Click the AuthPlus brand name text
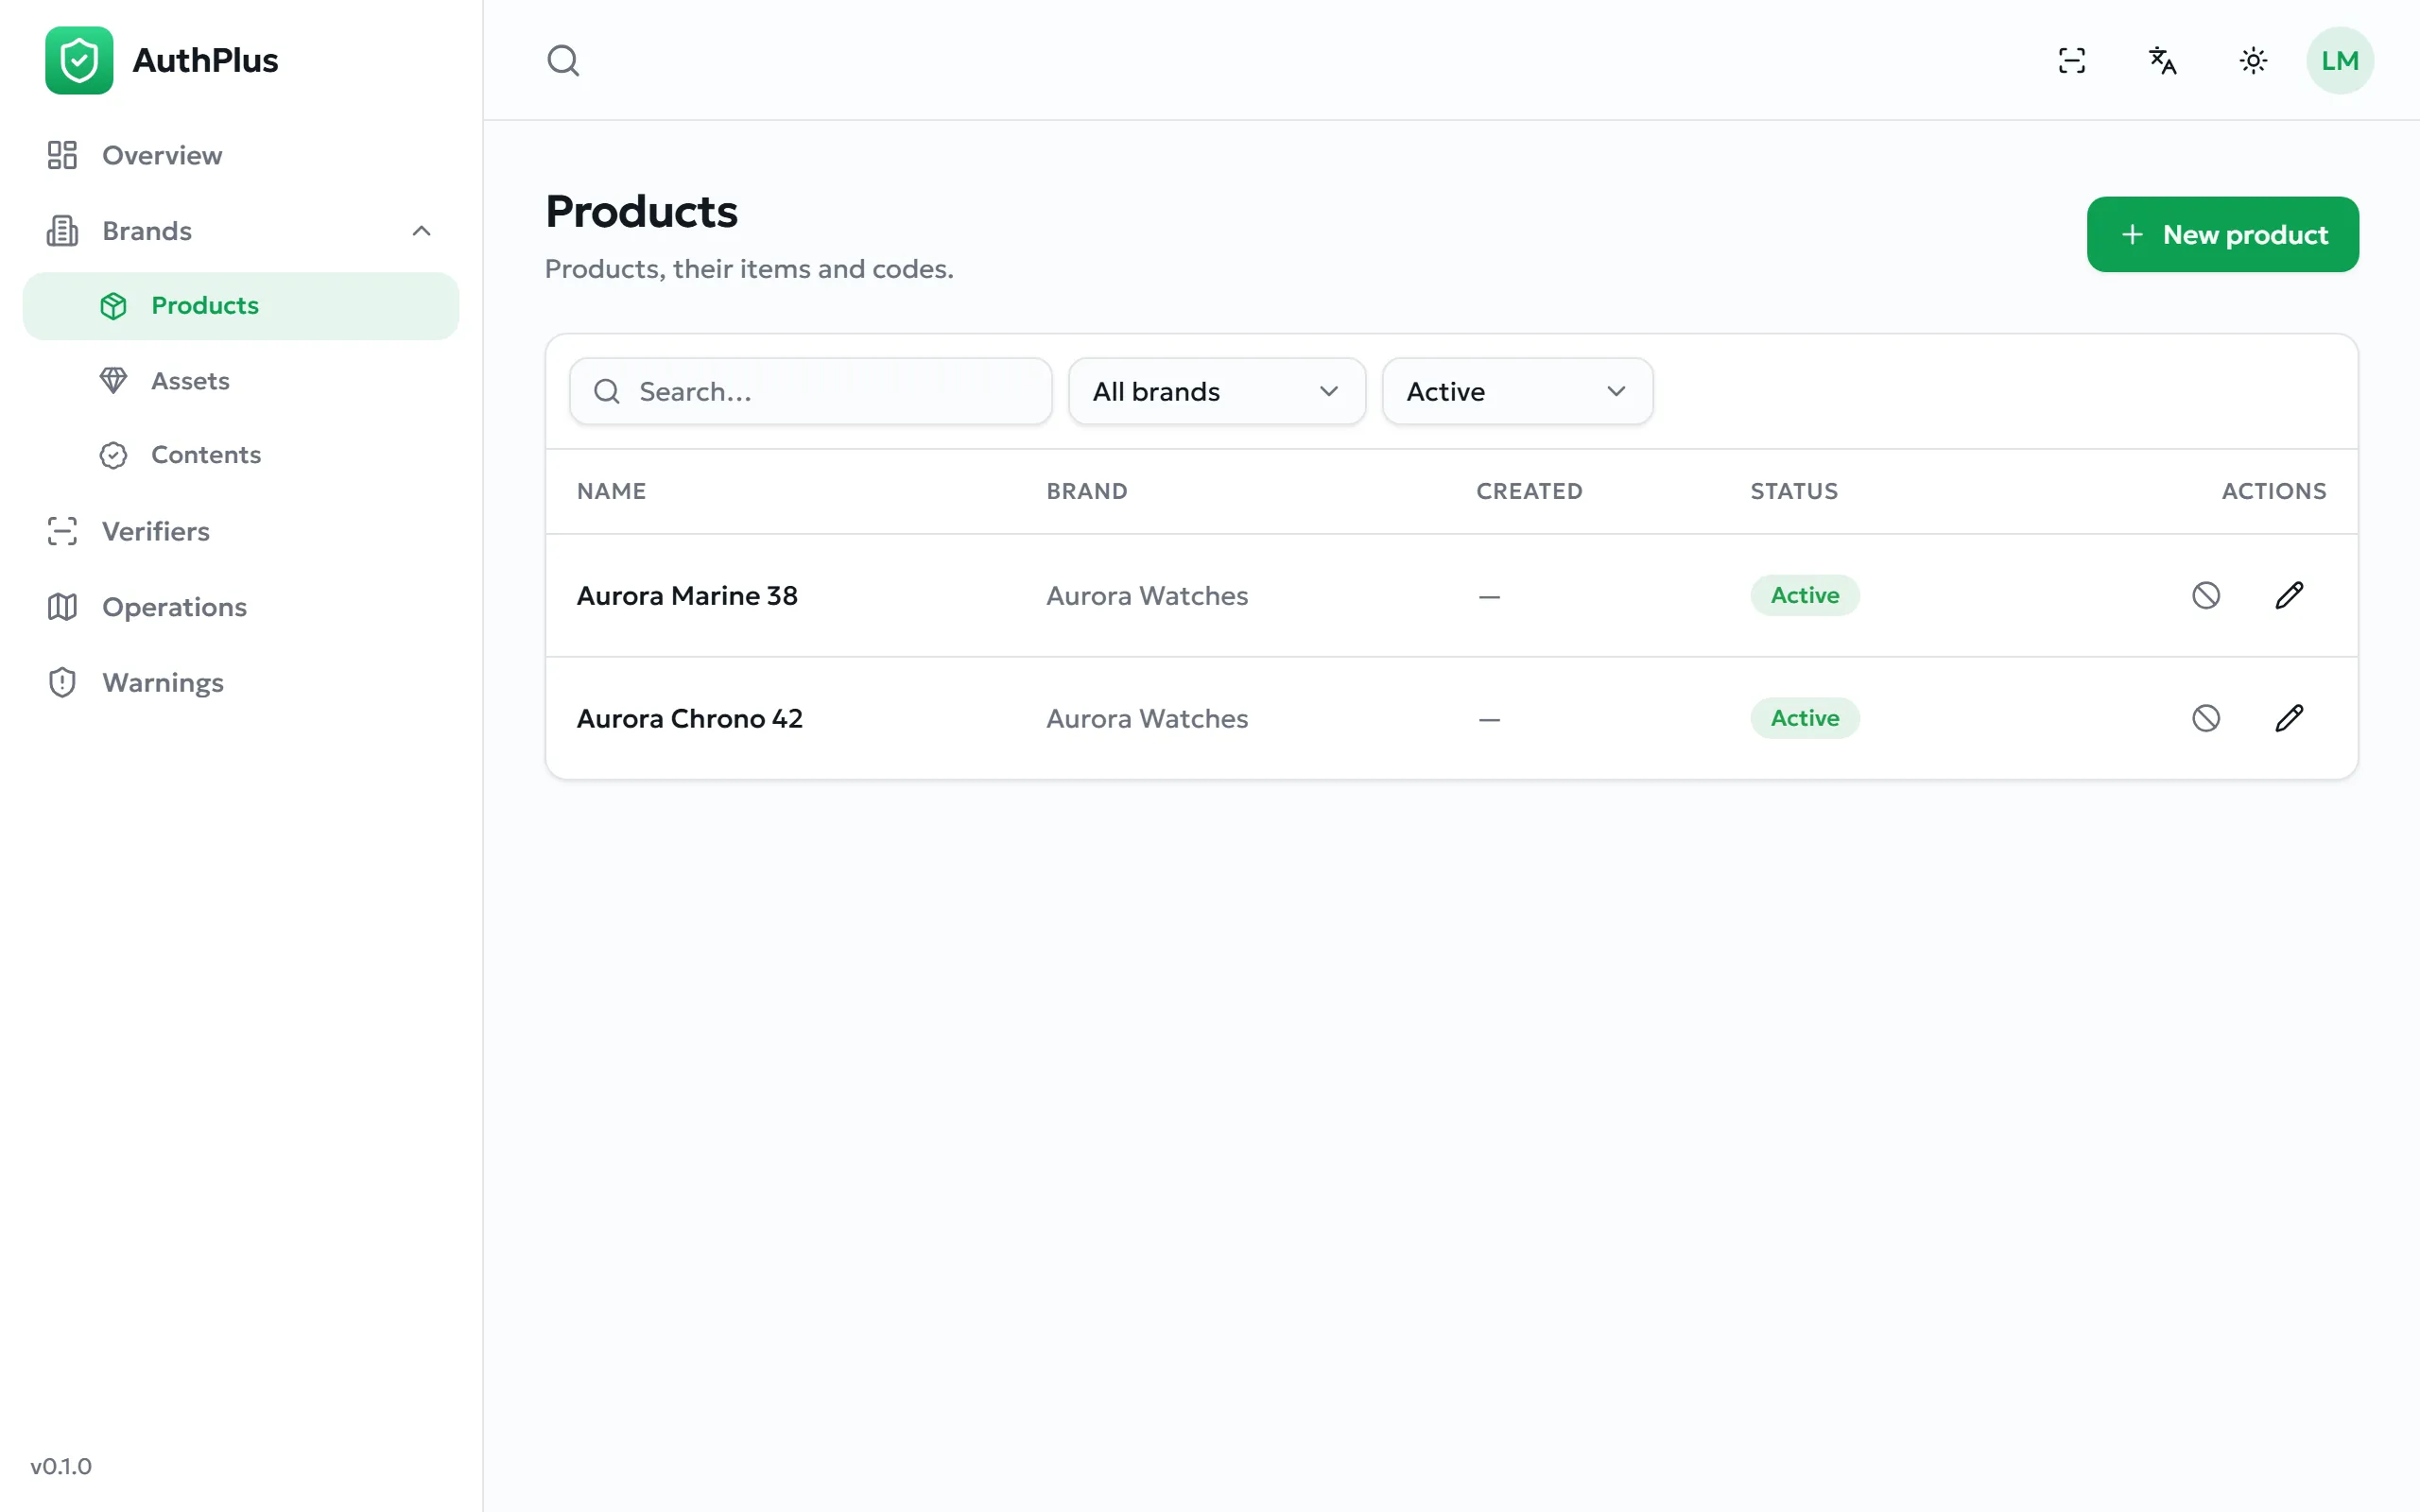This screenshot has height=1512, width=2420. point(205,60)
